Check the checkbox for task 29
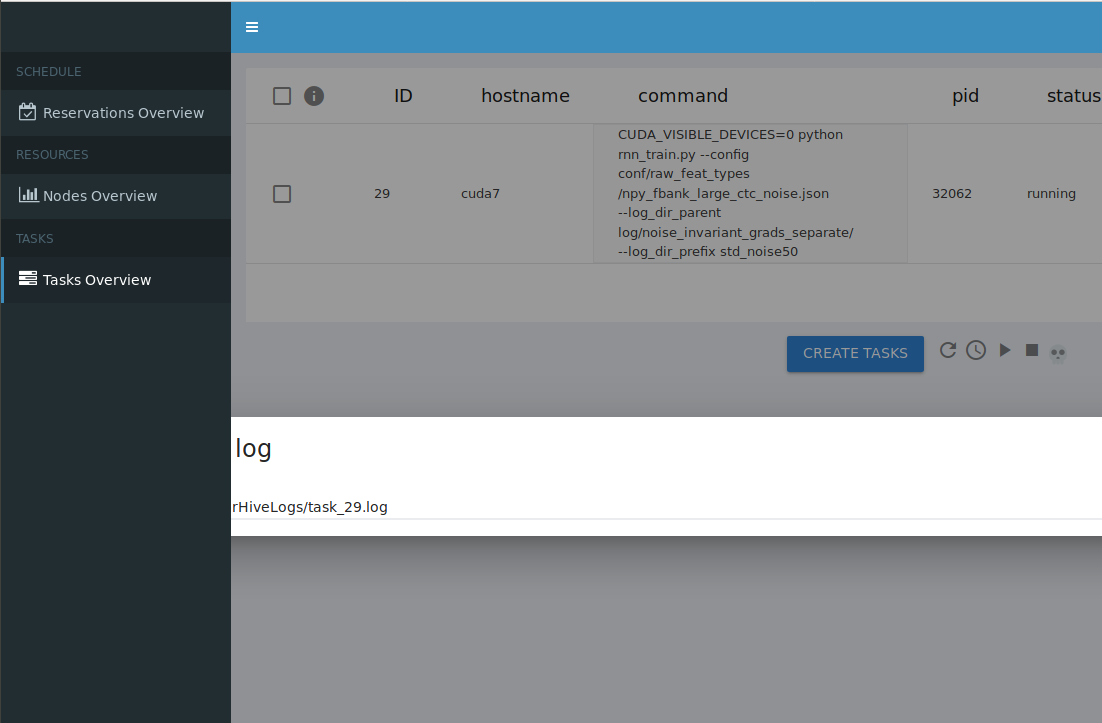 [282, 194]
